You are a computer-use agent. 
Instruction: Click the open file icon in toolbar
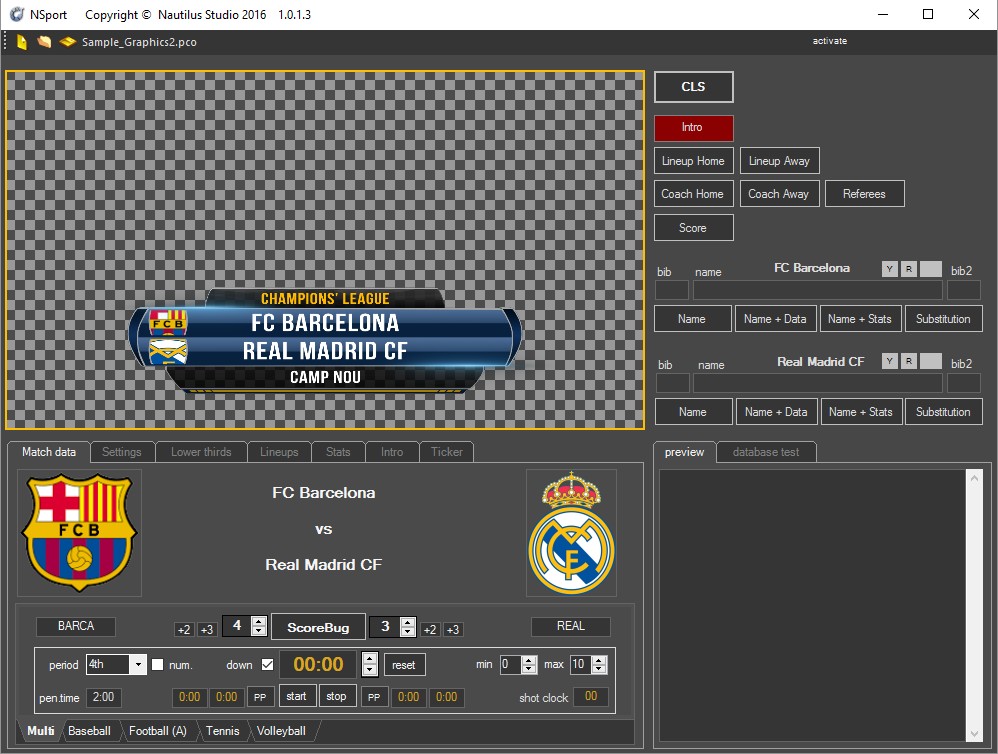pyautogui.click(x=44, y=42)
